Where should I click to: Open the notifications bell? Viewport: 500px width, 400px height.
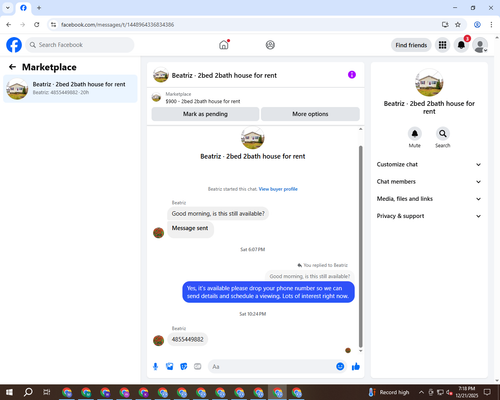tap(461, 45)
